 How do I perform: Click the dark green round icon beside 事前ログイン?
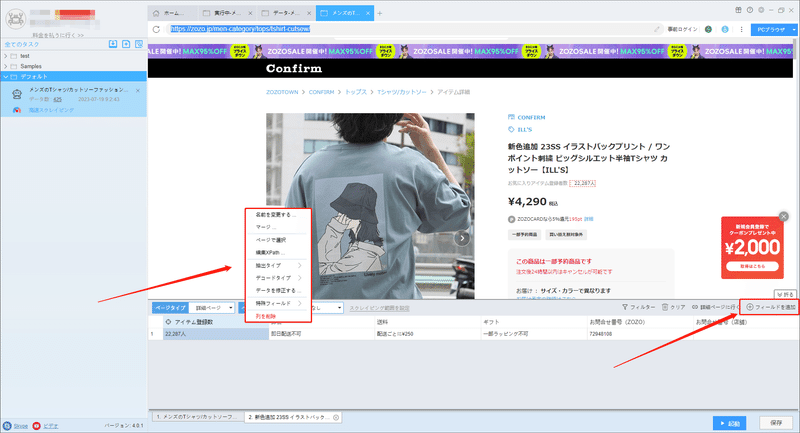tap(708, 30)
